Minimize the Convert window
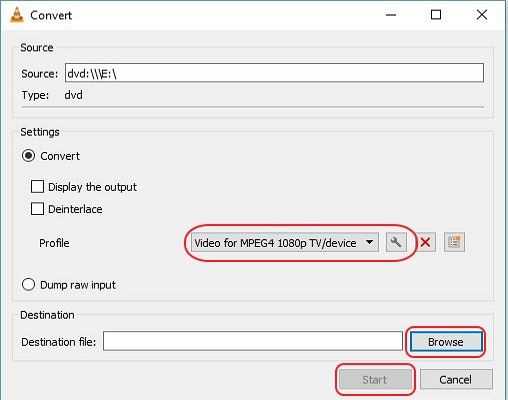The width and height of the screenshot is (508, 400). point(391,15)
